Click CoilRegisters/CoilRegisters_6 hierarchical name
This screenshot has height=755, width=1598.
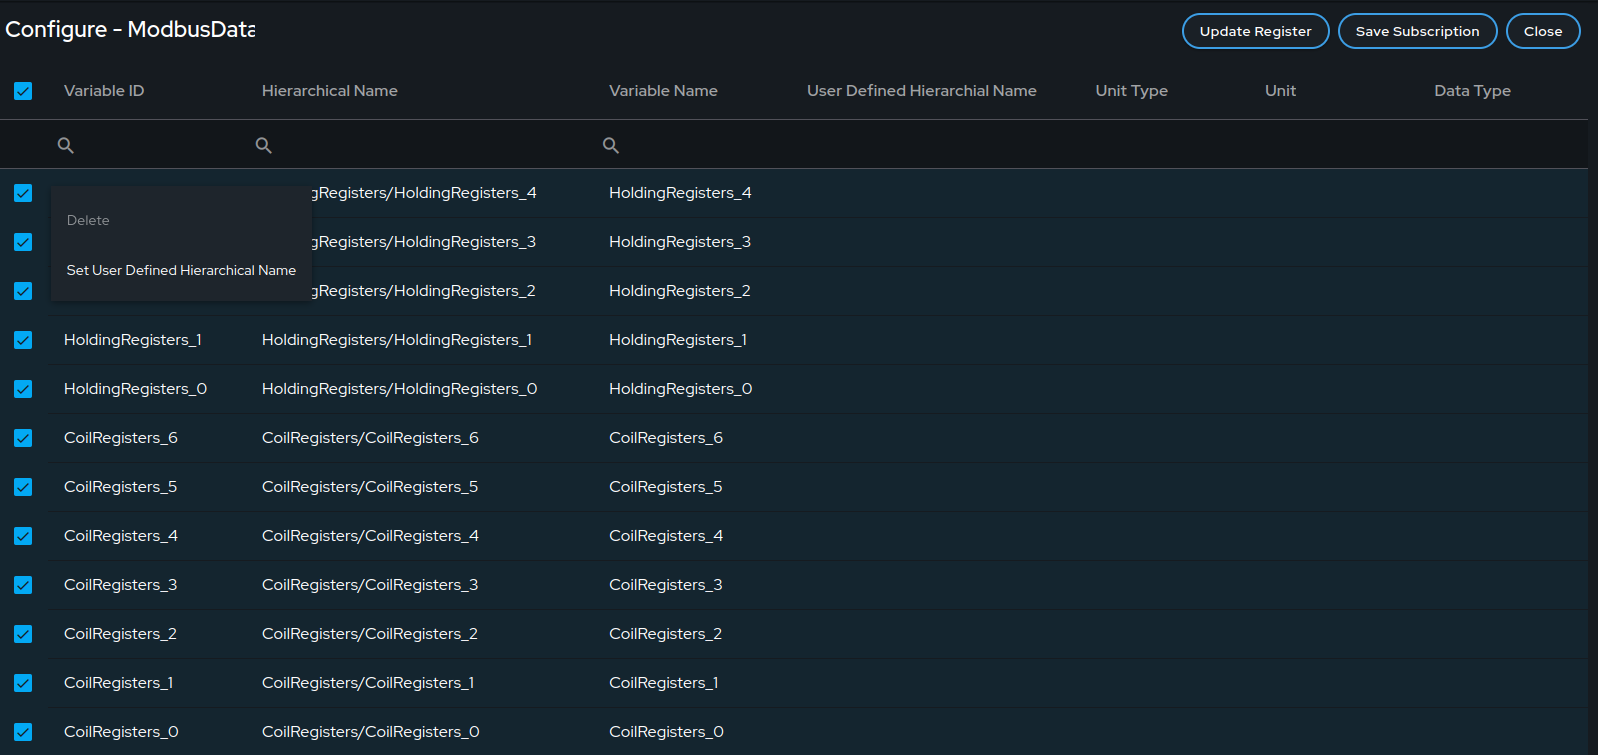(x=370, y=438)
